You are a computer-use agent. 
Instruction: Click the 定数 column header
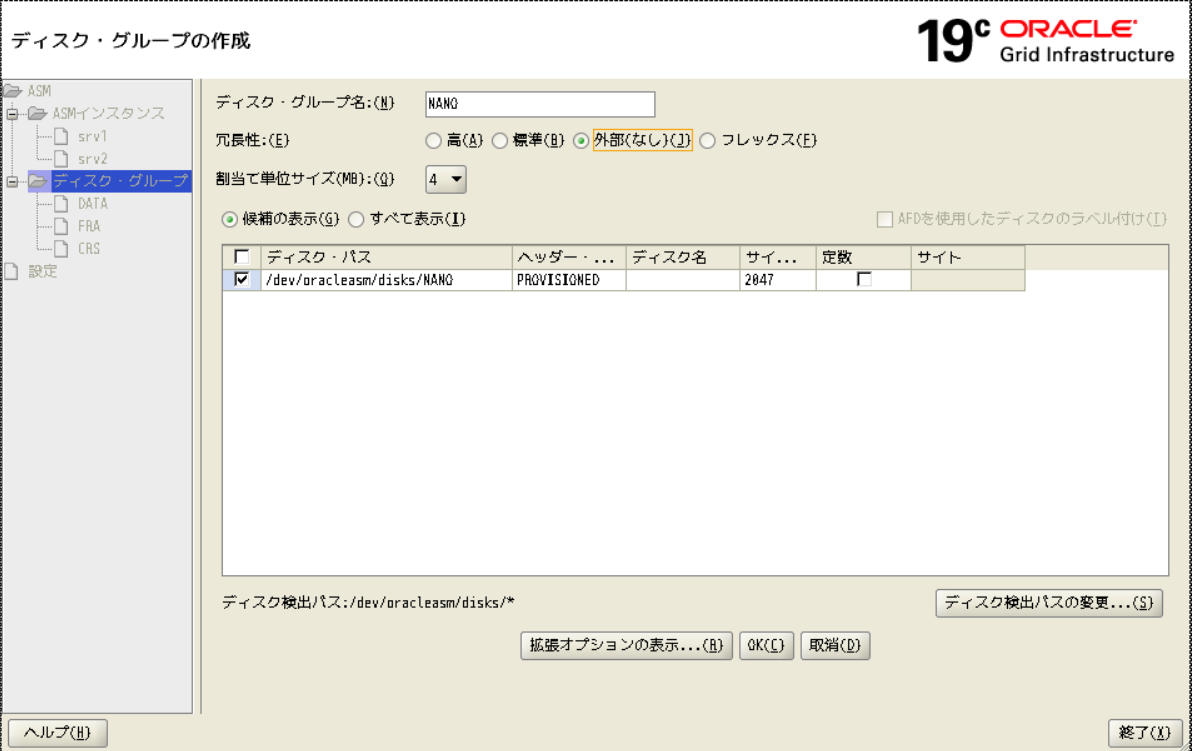pos(864,257)
